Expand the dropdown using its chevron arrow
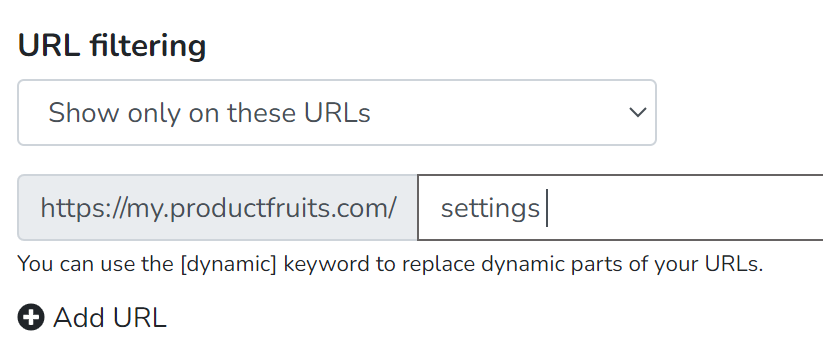 pos(638,112)
